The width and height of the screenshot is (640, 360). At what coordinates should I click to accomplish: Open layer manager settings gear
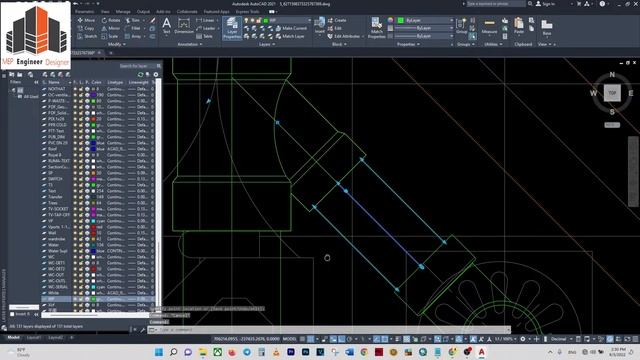(156, 74)
